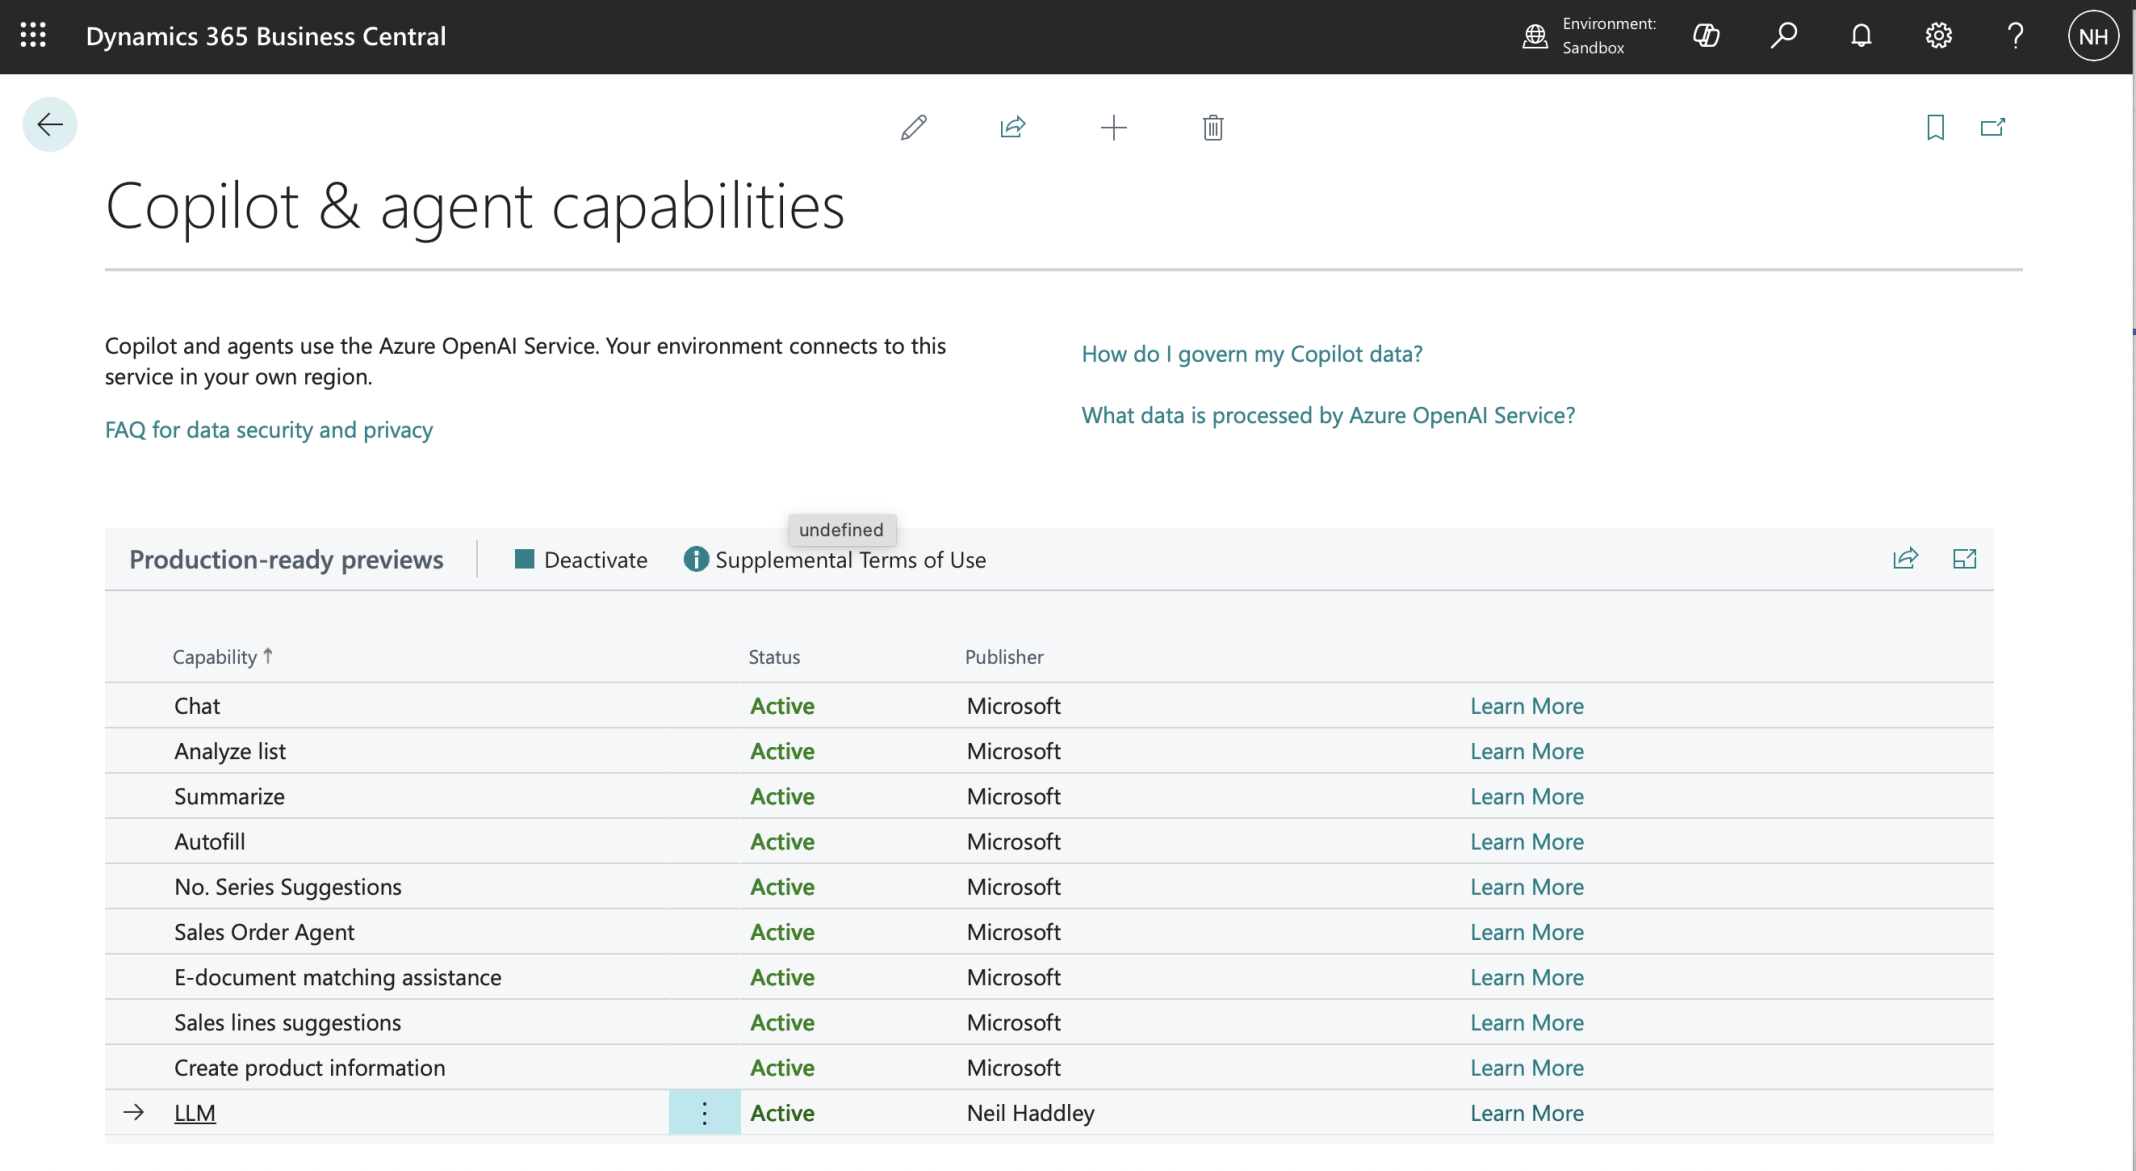
Task: Click the search magnifier icon
Action: [x=1783, y=37]
